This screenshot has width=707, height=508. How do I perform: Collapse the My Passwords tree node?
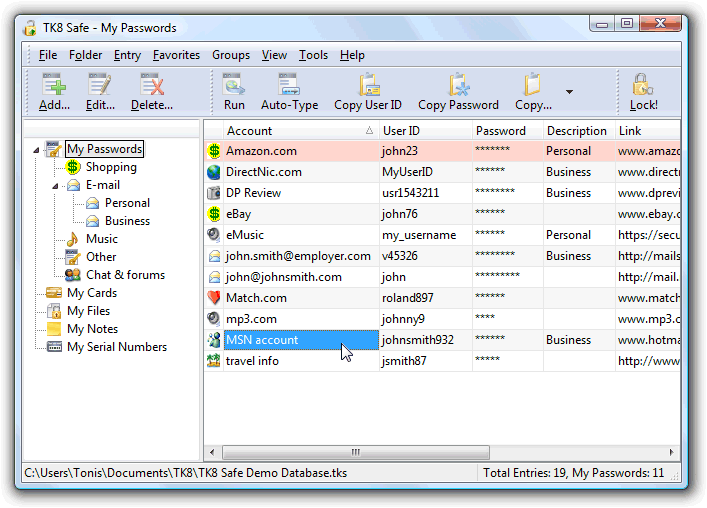(36, 150)
